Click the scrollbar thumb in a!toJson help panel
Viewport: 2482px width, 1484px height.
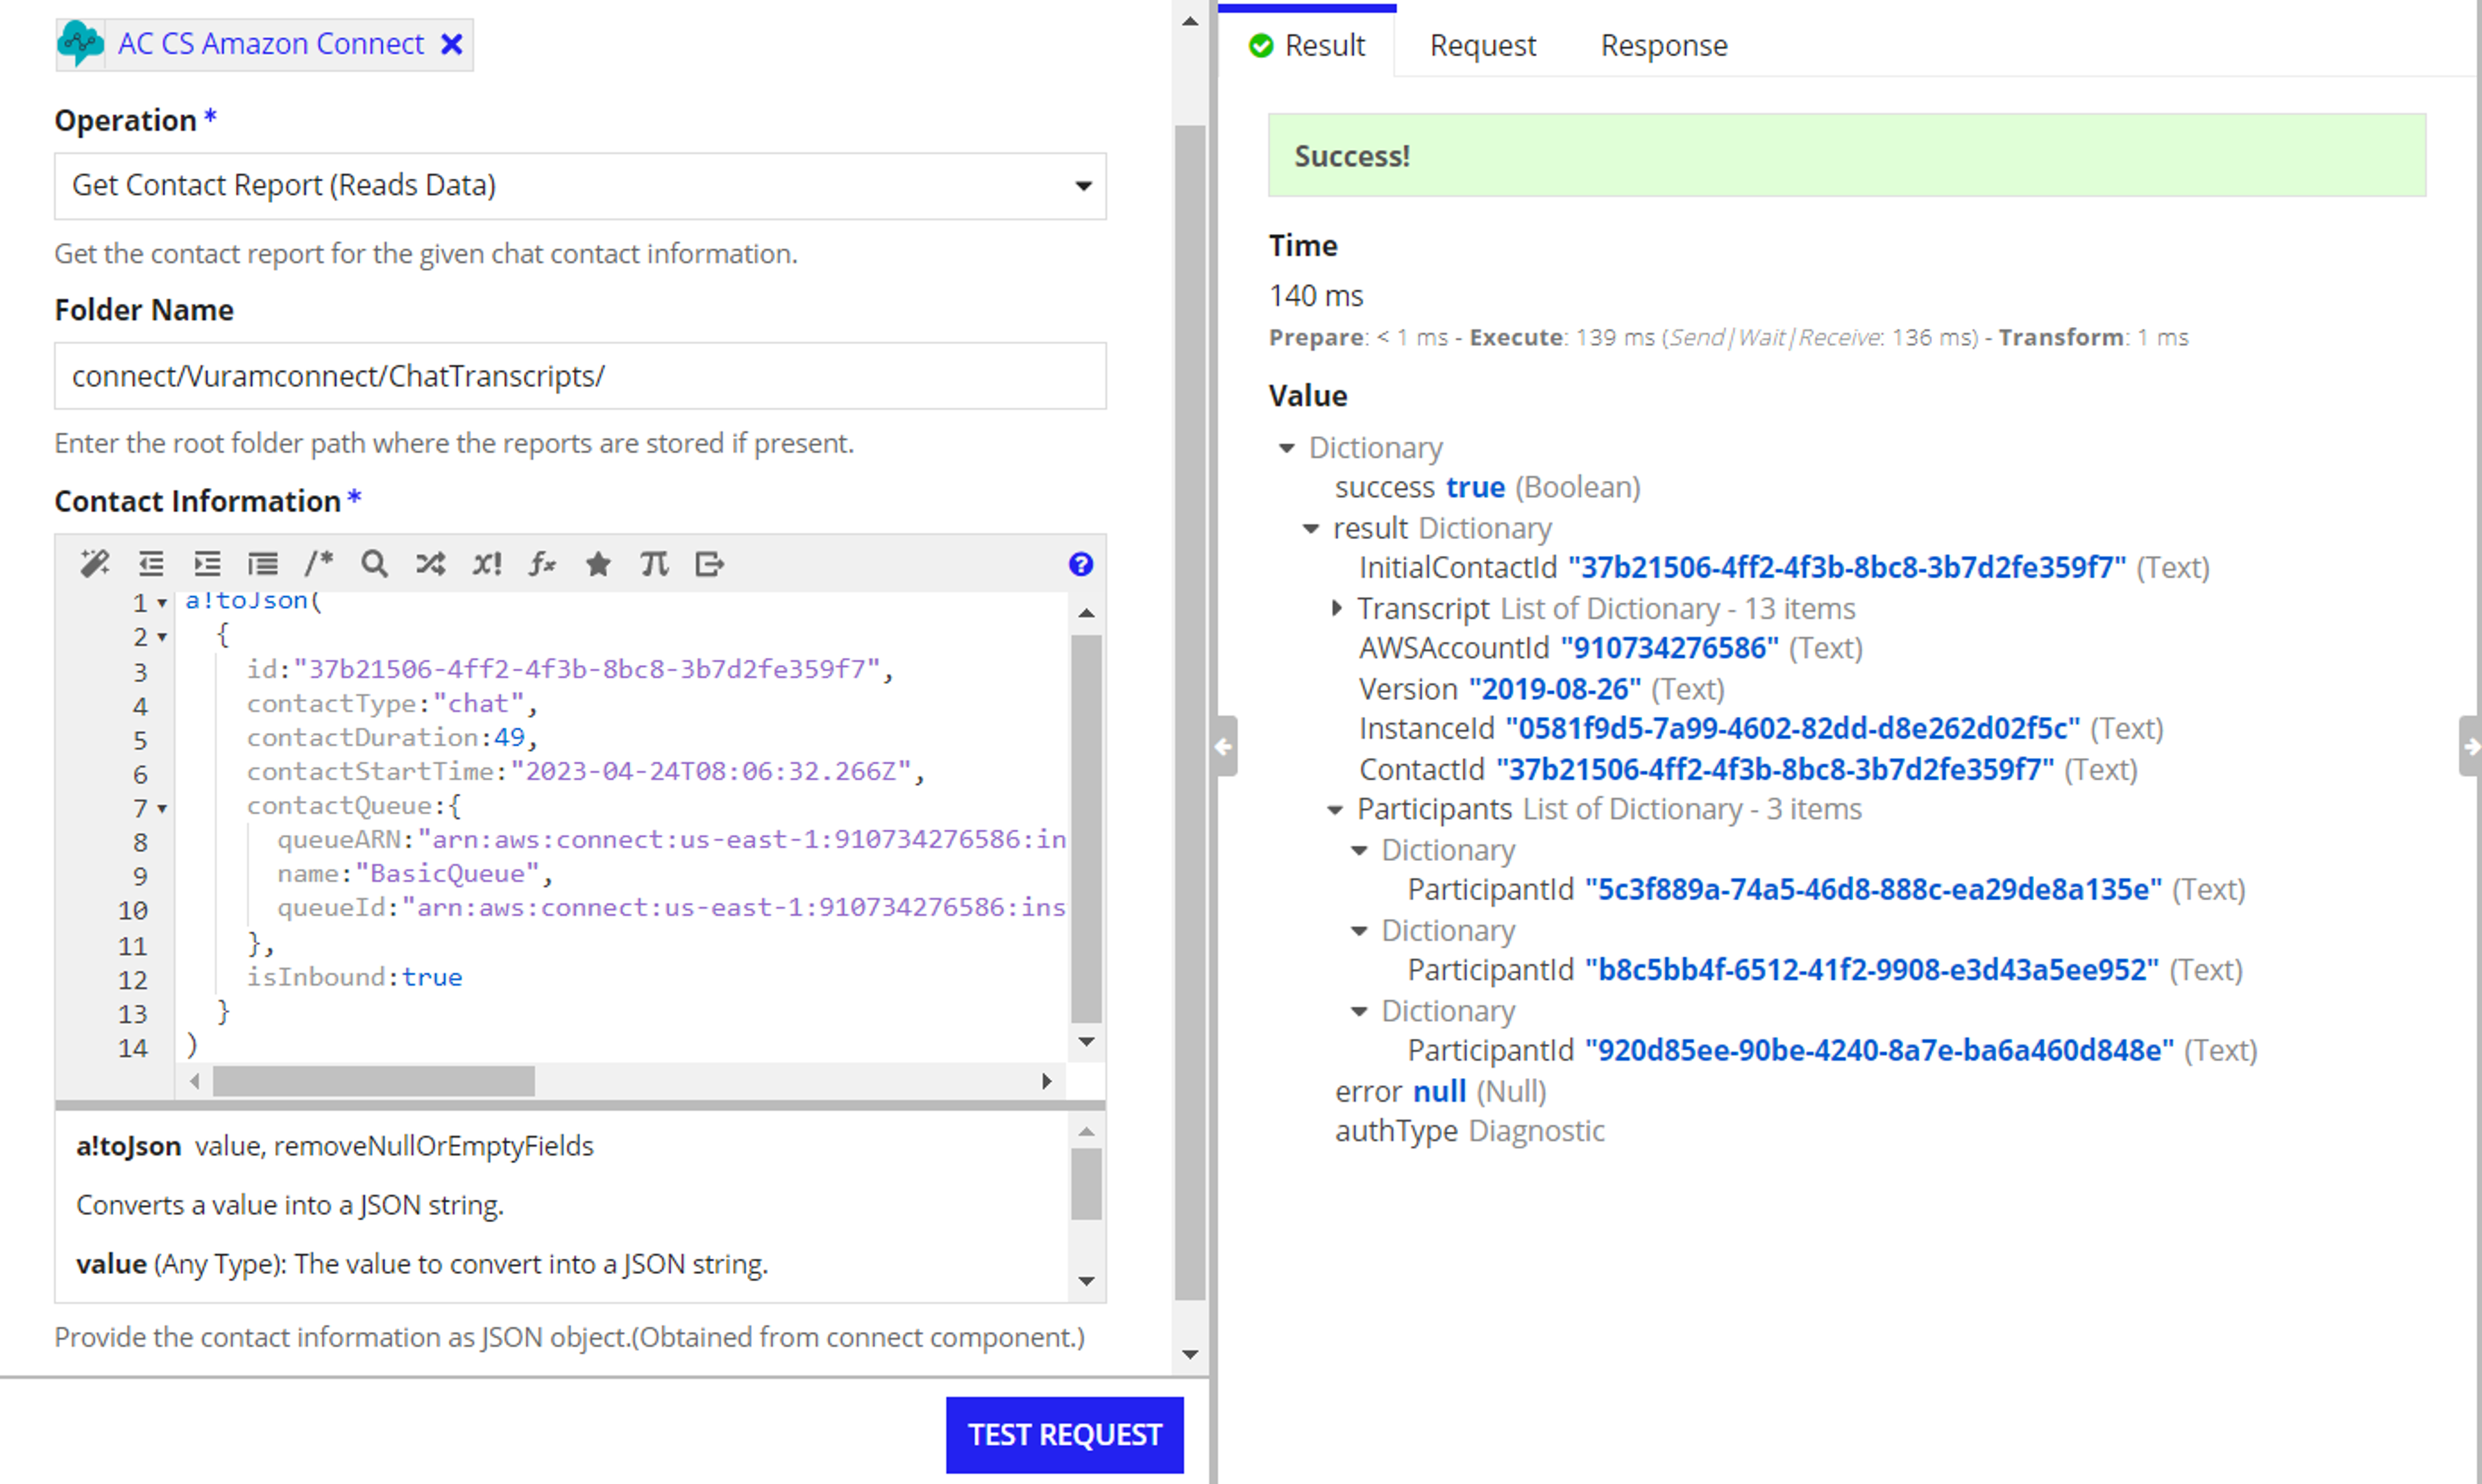pos(1086,1184)
